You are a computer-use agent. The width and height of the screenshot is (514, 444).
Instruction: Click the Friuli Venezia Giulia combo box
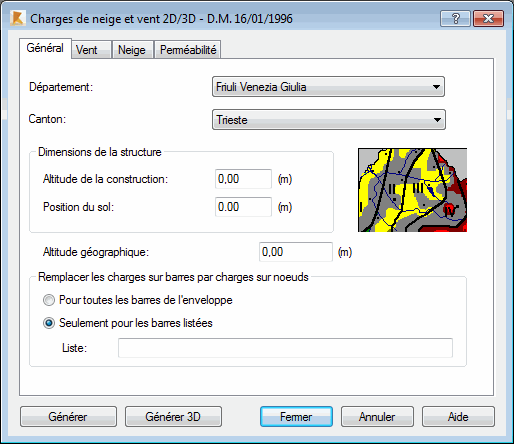click(328, 87)
